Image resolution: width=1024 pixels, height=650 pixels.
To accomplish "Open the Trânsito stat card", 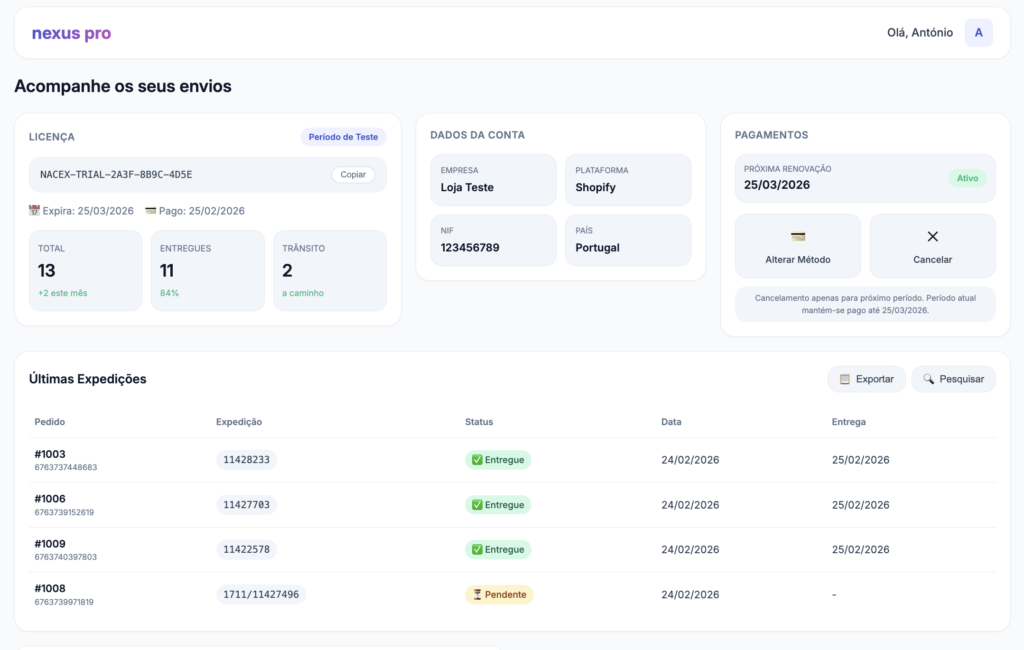I will pos(329,270).
